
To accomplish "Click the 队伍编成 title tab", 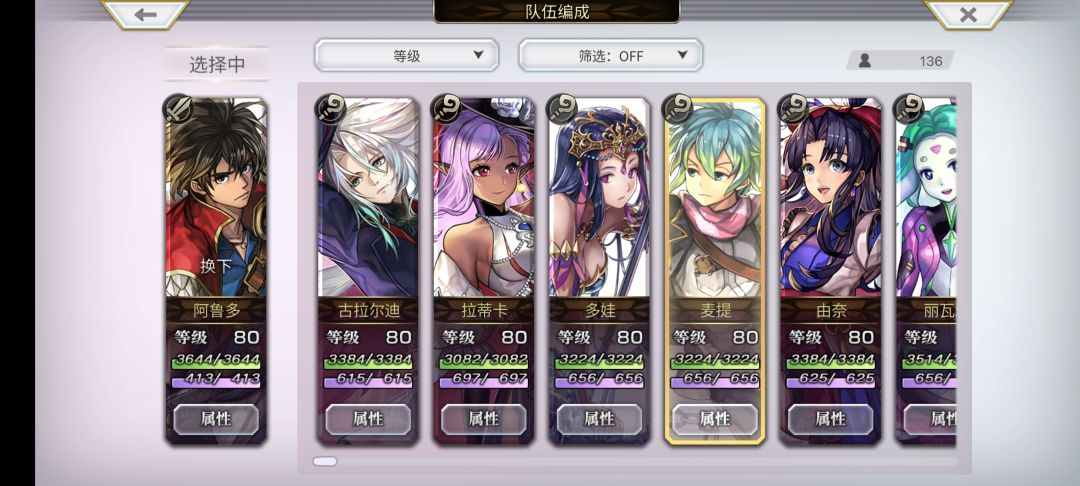I will 557,11.
